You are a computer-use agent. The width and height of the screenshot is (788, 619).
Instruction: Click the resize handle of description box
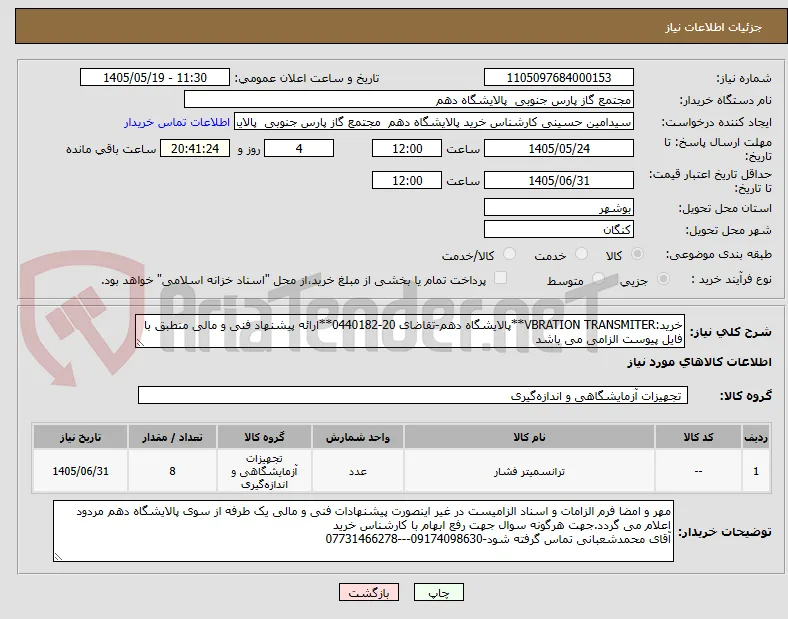pos(140,343)
